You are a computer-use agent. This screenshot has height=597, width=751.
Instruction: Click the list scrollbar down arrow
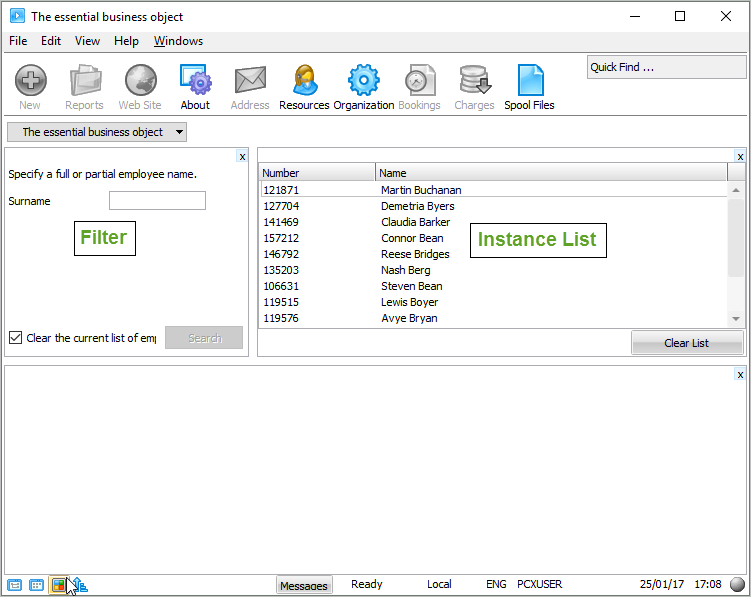click(736, 319)
